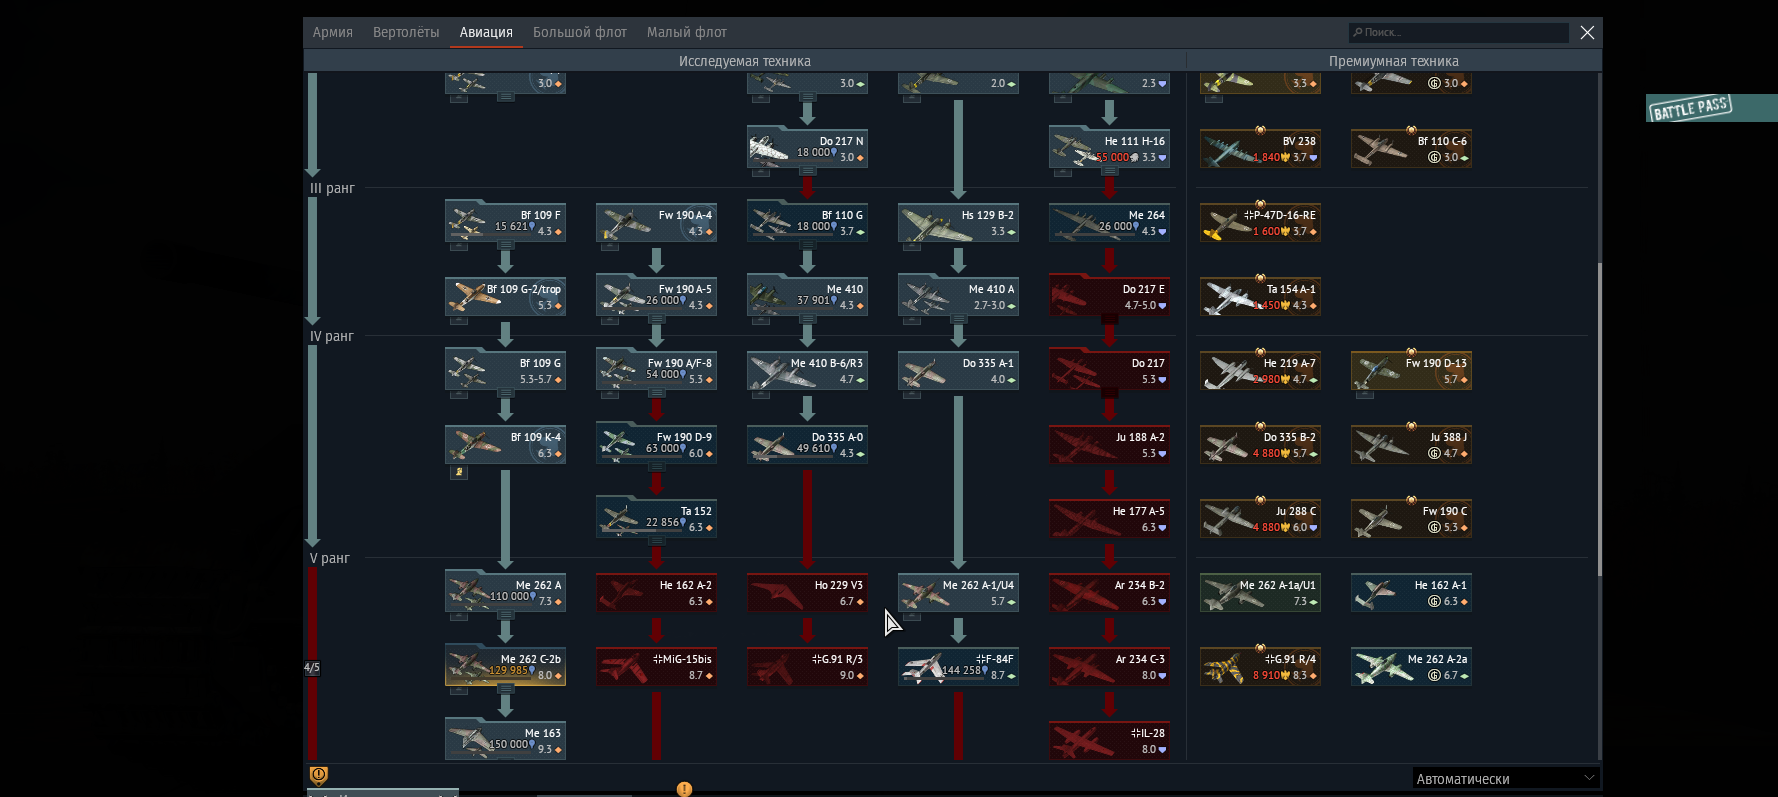Select premium Me 262 A-2a
Viewport: 1778px width, 797px height.
1411,667
